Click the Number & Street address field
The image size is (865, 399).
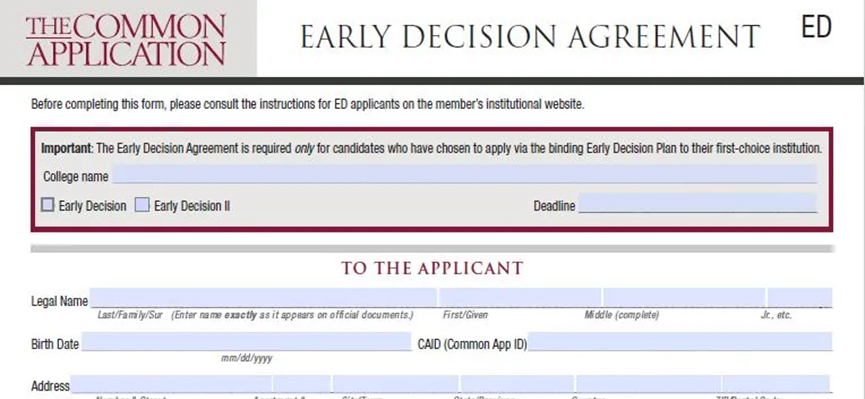171,384
